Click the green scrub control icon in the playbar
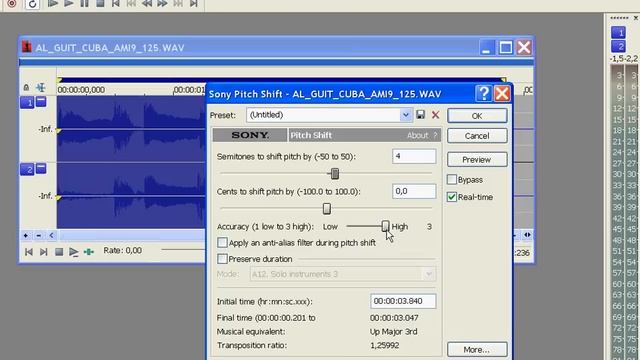640x360 pixels. click(89, 252)
